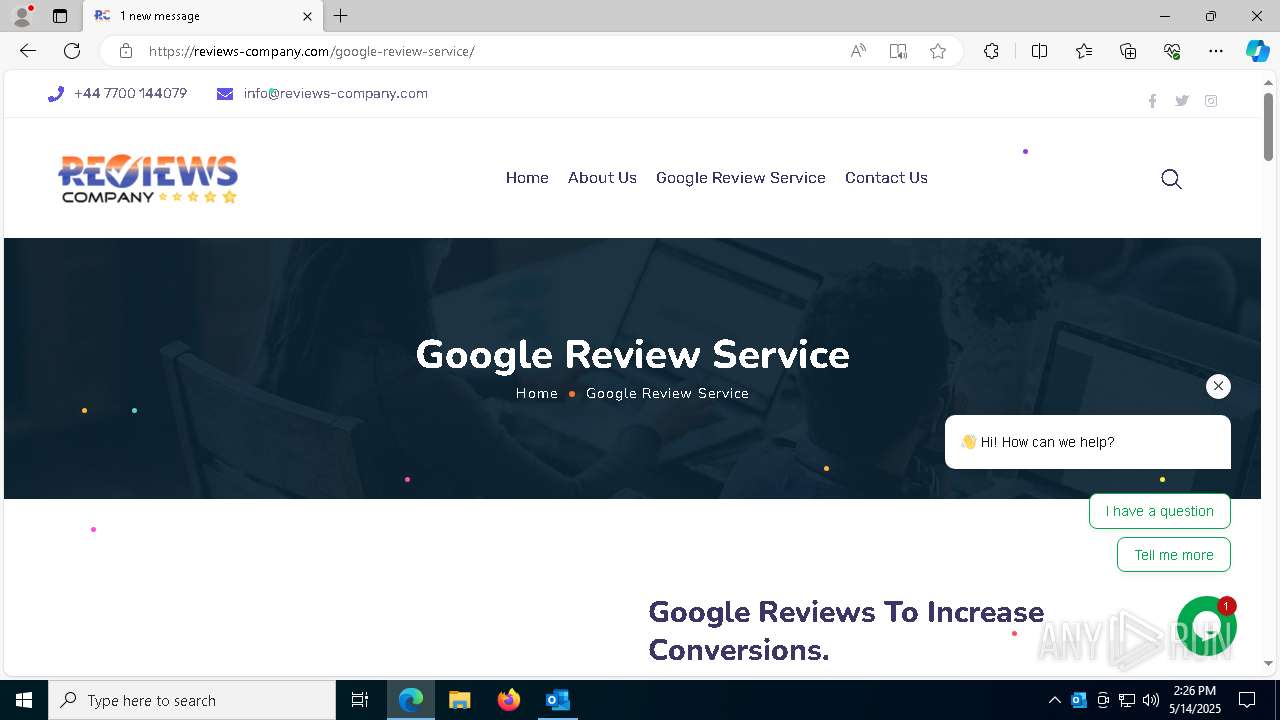The image size is (1280, 720).
Task: Open Browser essentials icon
Action: [x=1172, y=51]
